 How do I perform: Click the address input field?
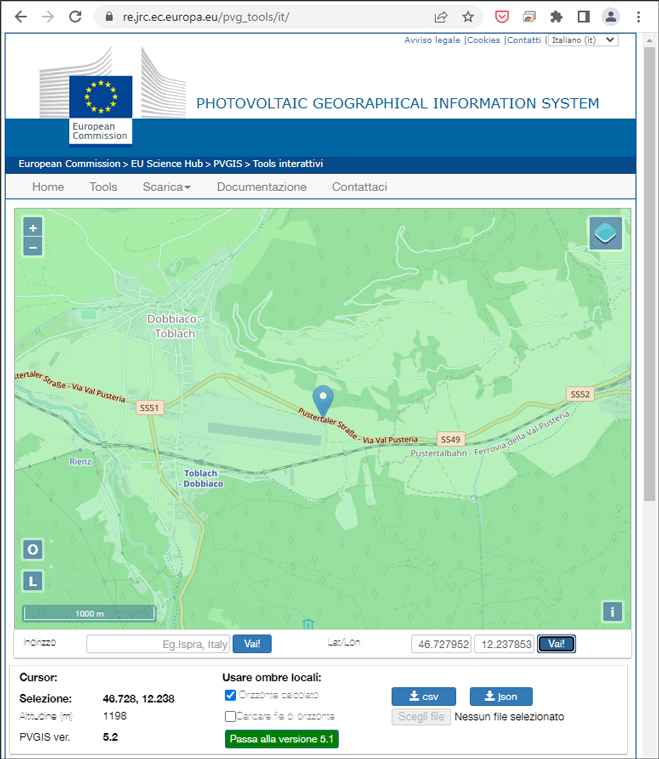[158, 644]
